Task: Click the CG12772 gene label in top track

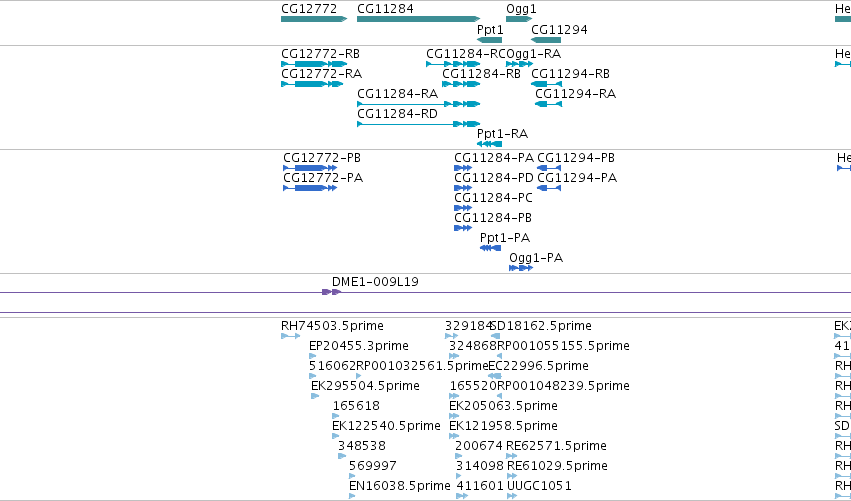Action: tap(309, 9)
